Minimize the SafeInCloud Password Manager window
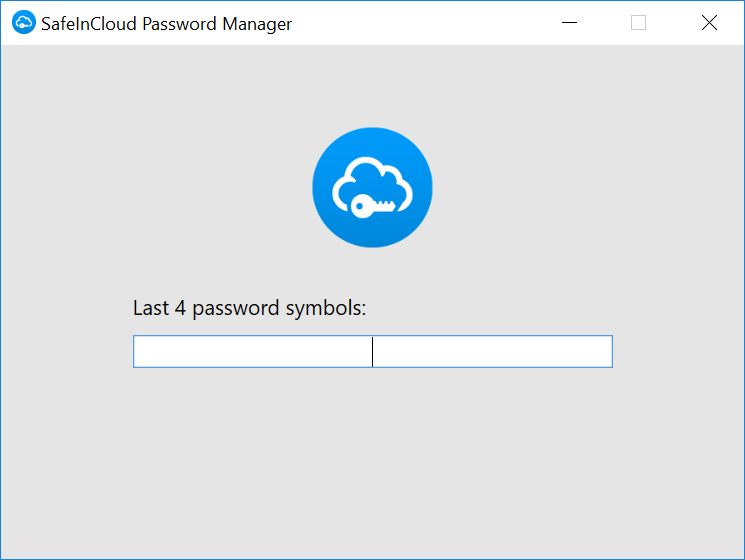Viewport: 745px width, 560px height. (x=569, y=22)
